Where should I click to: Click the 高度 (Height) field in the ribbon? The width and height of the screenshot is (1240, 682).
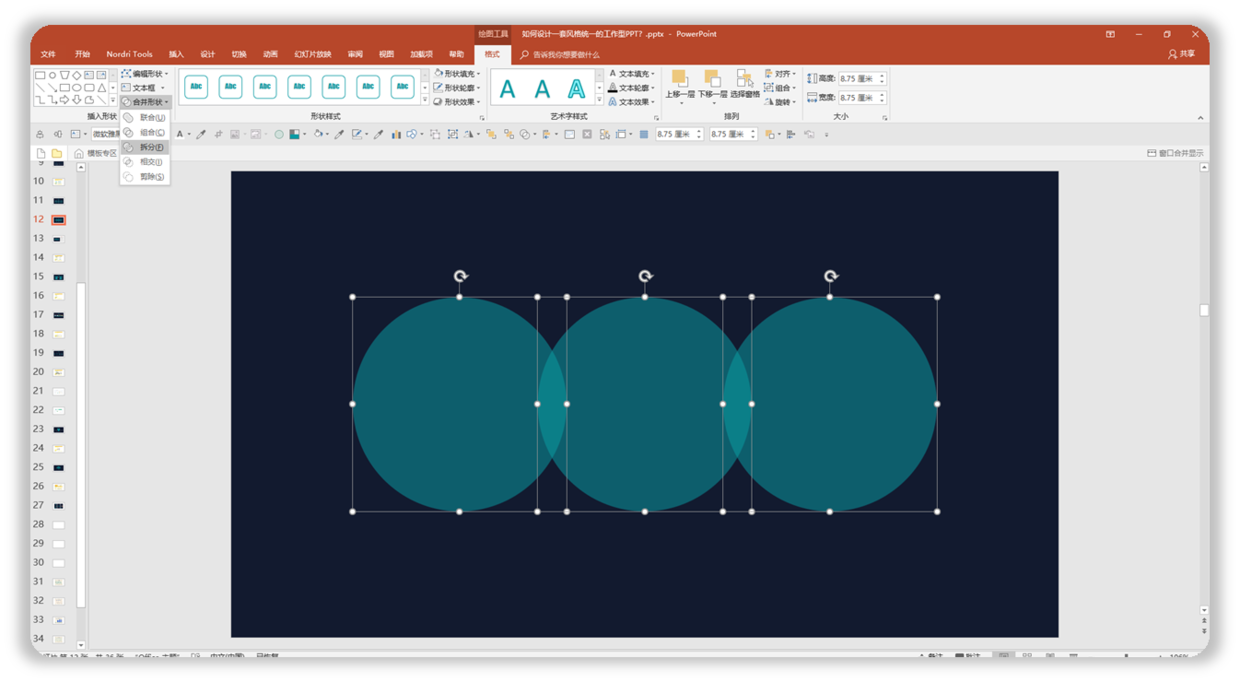(x=862, y=78)
